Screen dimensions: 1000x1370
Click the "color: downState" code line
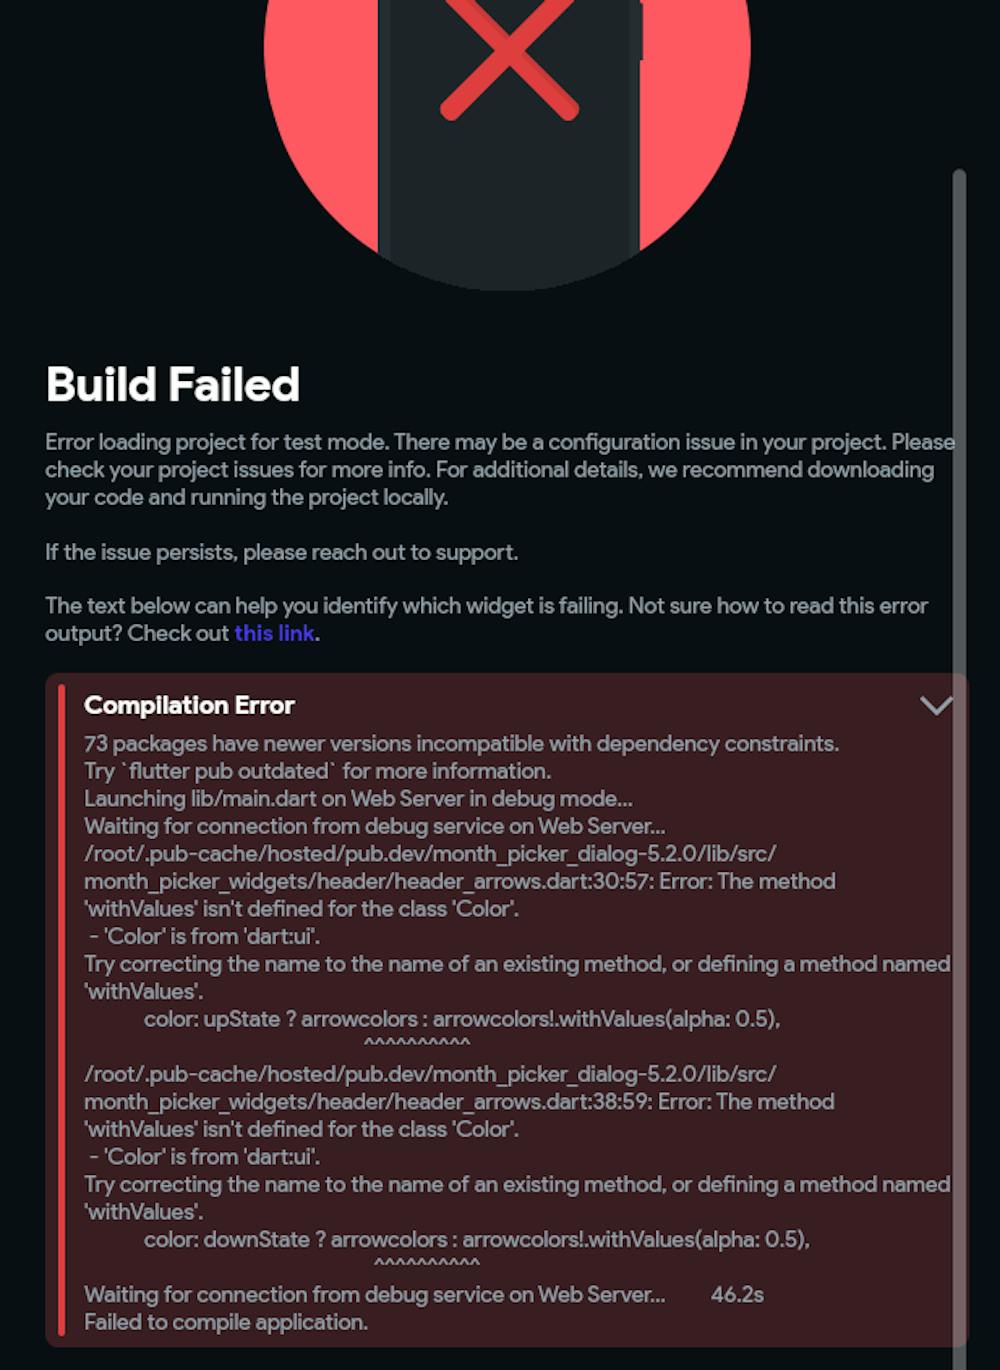[476, 1239]
